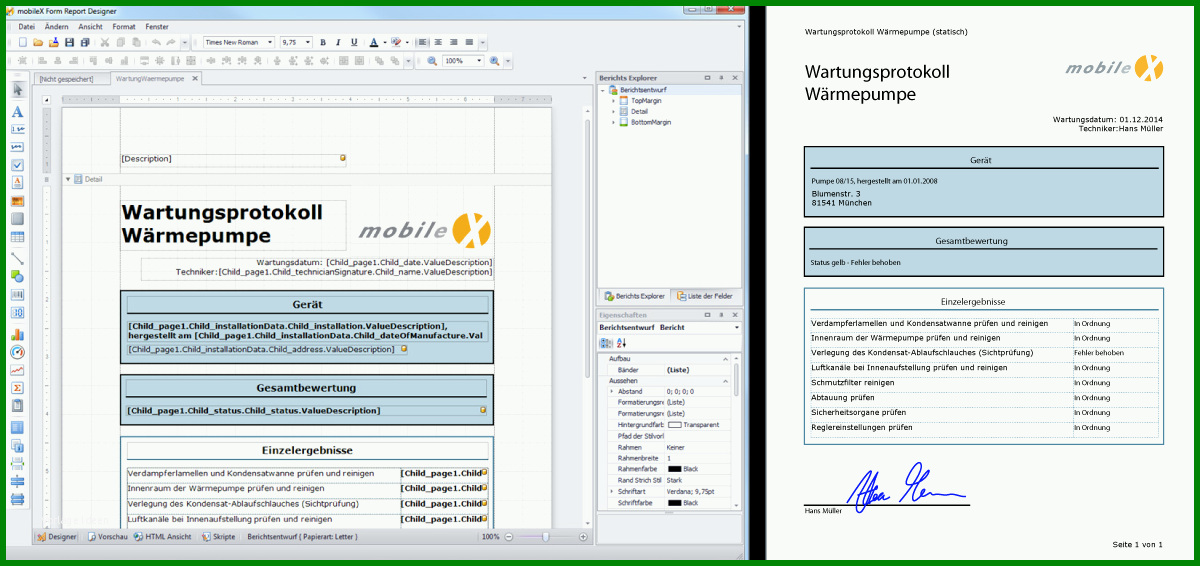Choose the gauge control tool

pyautogui.click(x=17, y=352)
